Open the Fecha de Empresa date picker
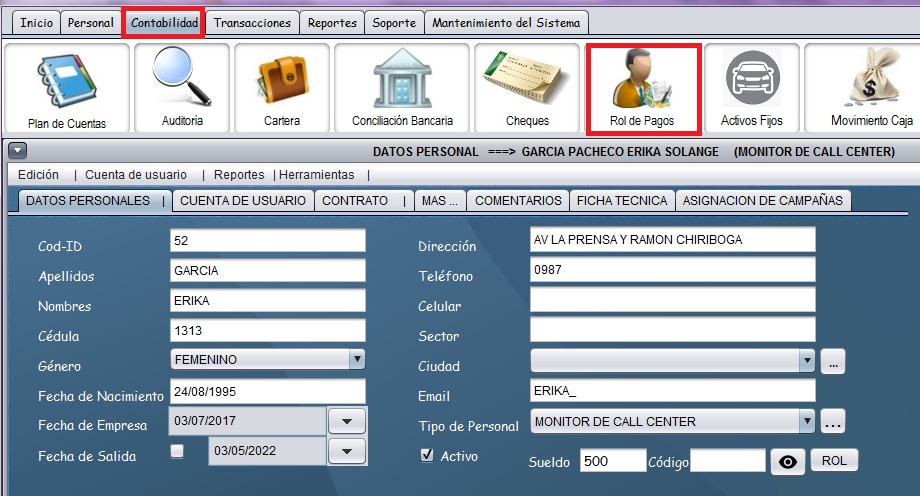920x496 pixels. 347,421
